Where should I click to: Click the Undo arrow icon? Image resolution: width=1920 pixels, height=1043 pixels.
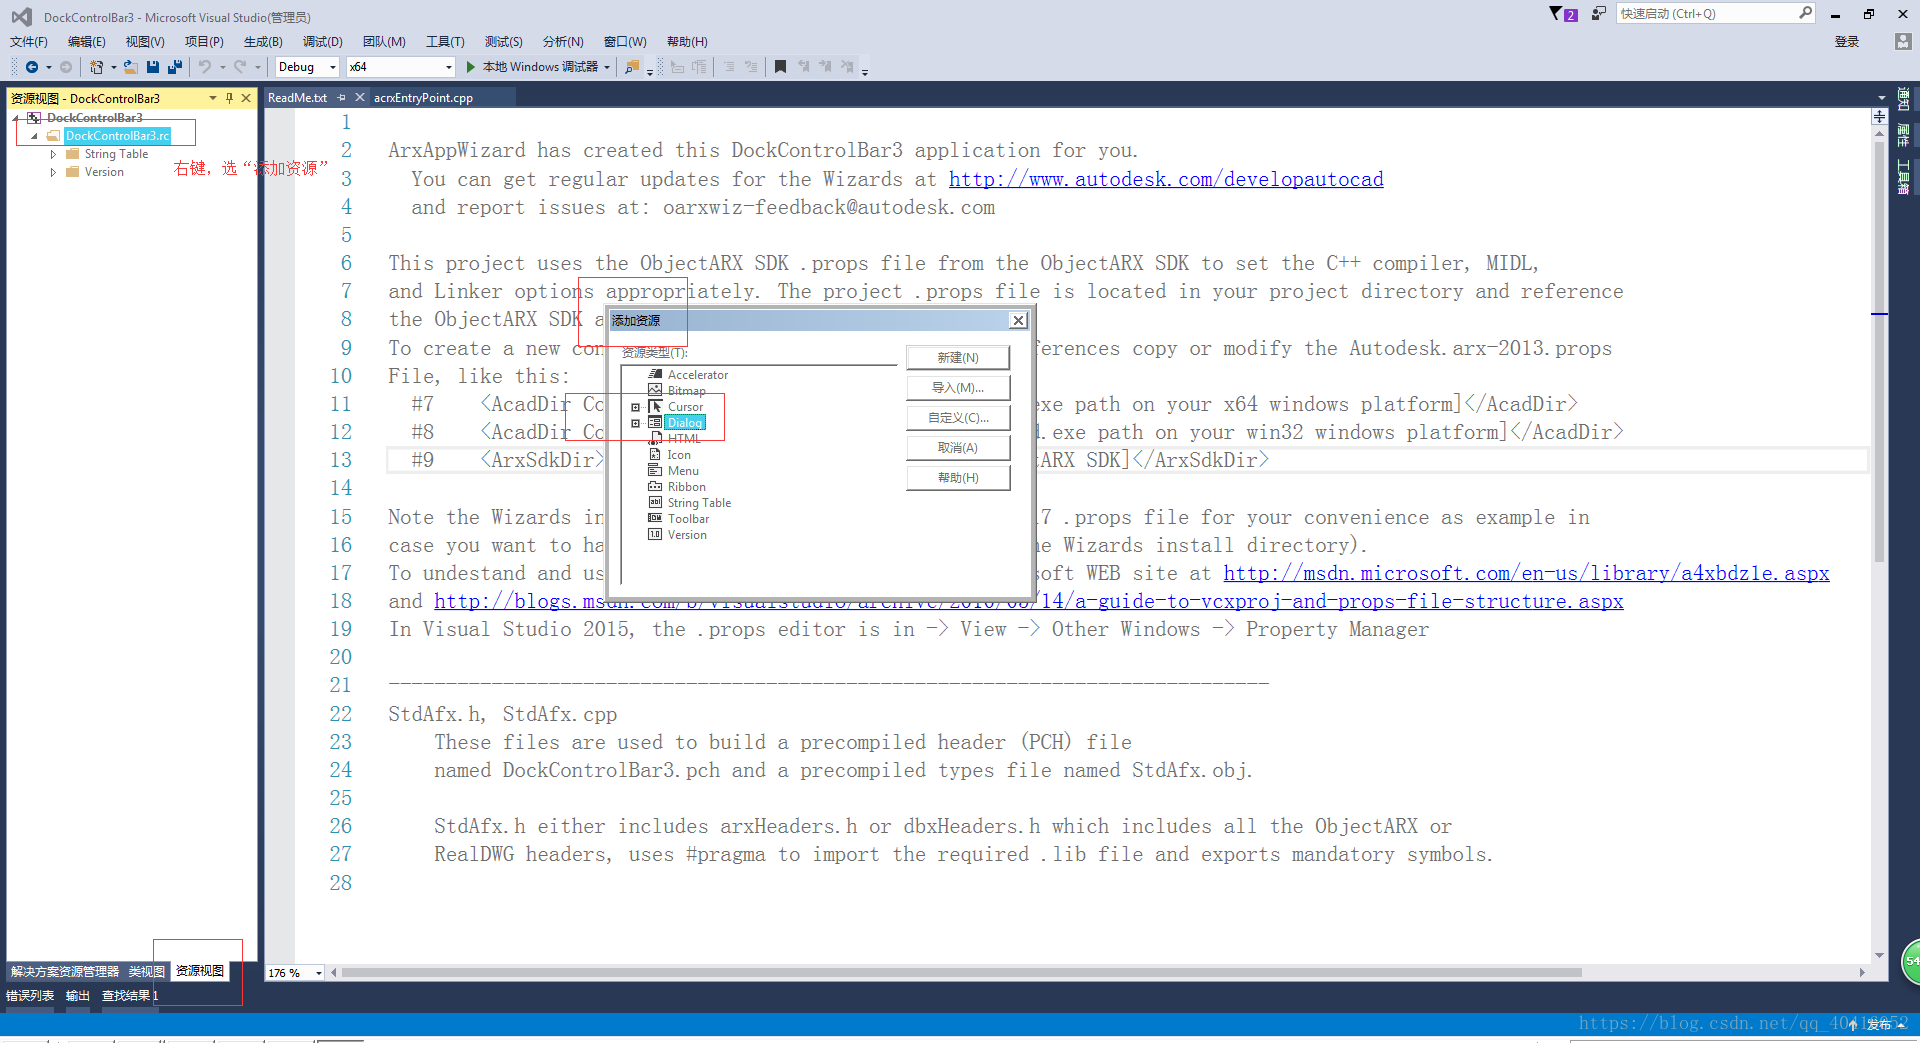[x=205, y=67]
